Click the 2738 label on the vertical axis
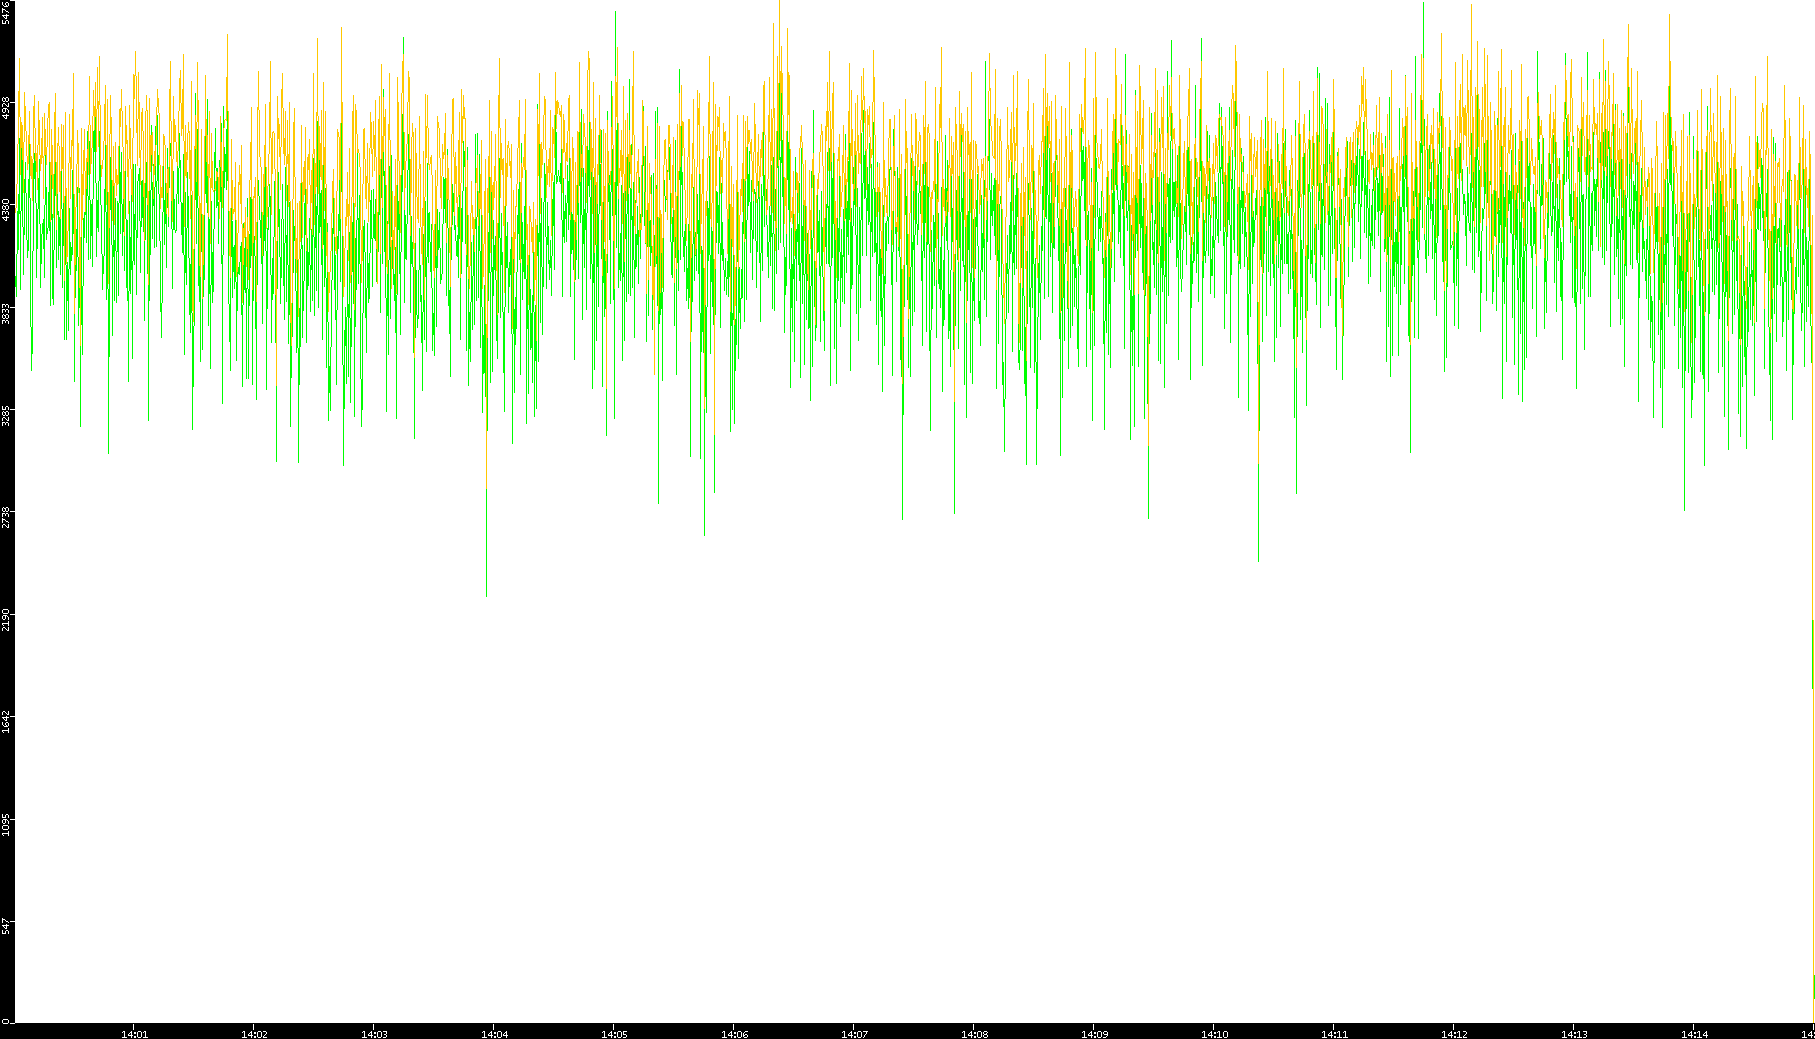The width and height of the screenshot is (1815, 1039). coord(6,517)
